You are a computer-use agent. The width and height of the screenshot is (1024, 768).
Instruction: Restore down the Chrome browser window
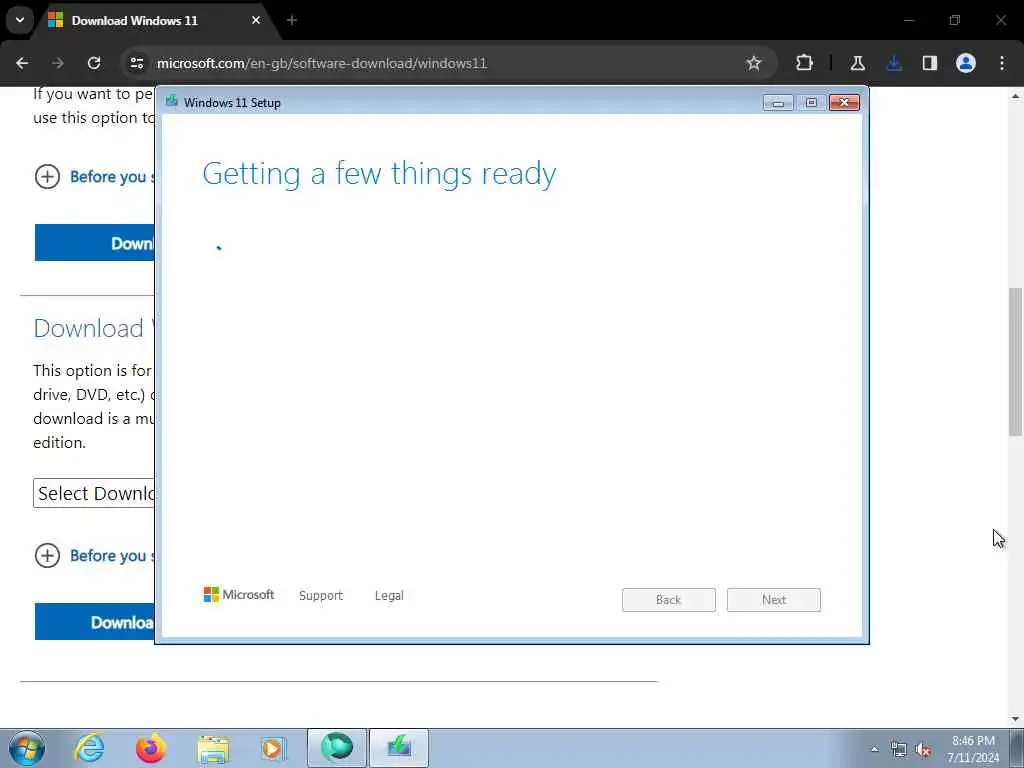955,20
